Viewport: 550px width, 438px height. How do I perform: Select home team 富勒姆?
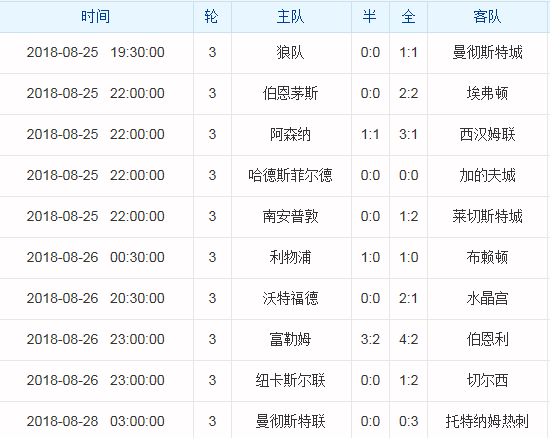click(290, 340)
